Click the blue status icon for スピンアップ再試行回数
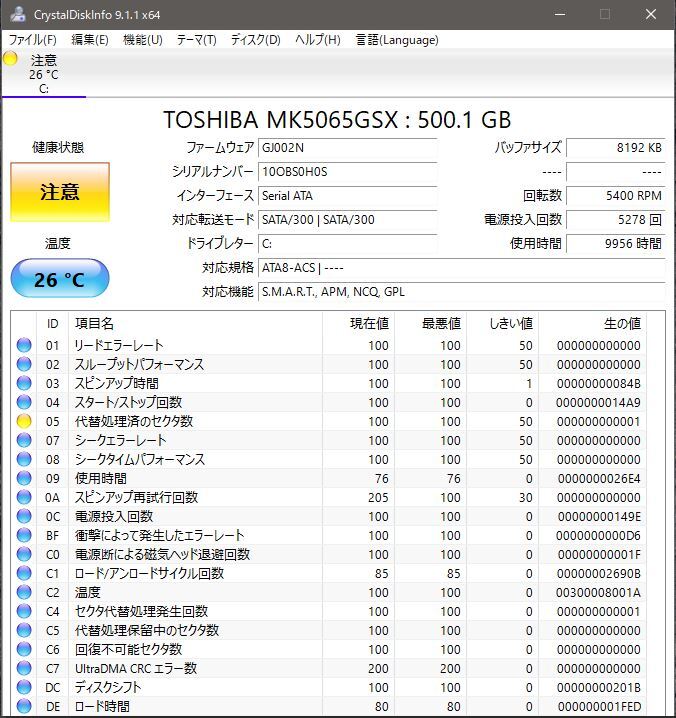The height and width of the screenshot is (718, 676). [24, 497]
